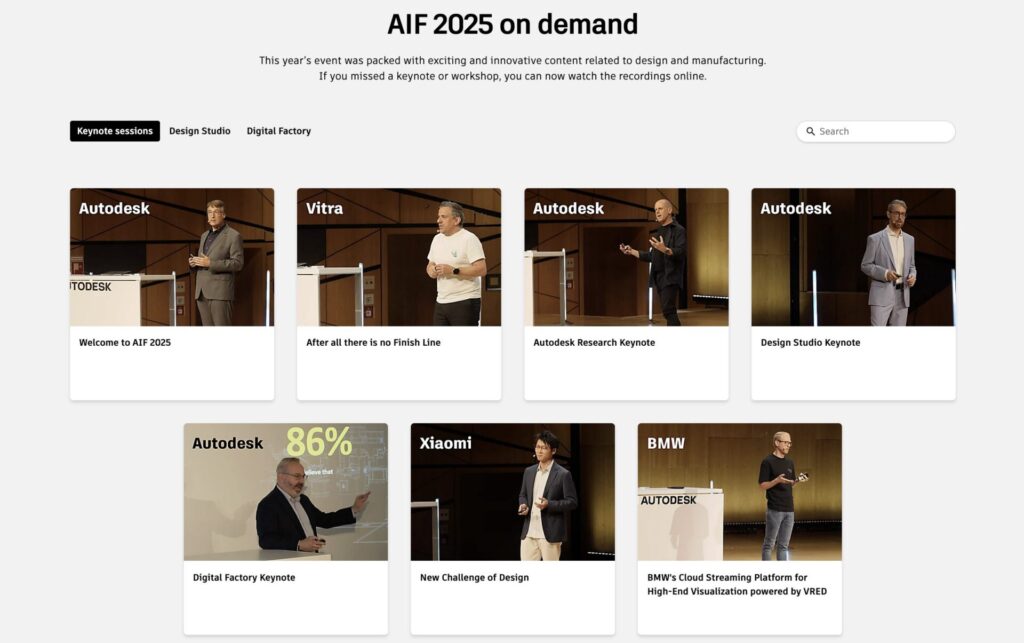Open the BMW session thumbnail image
Viewport: 1024px width, 643px height.
coord(739,492)
